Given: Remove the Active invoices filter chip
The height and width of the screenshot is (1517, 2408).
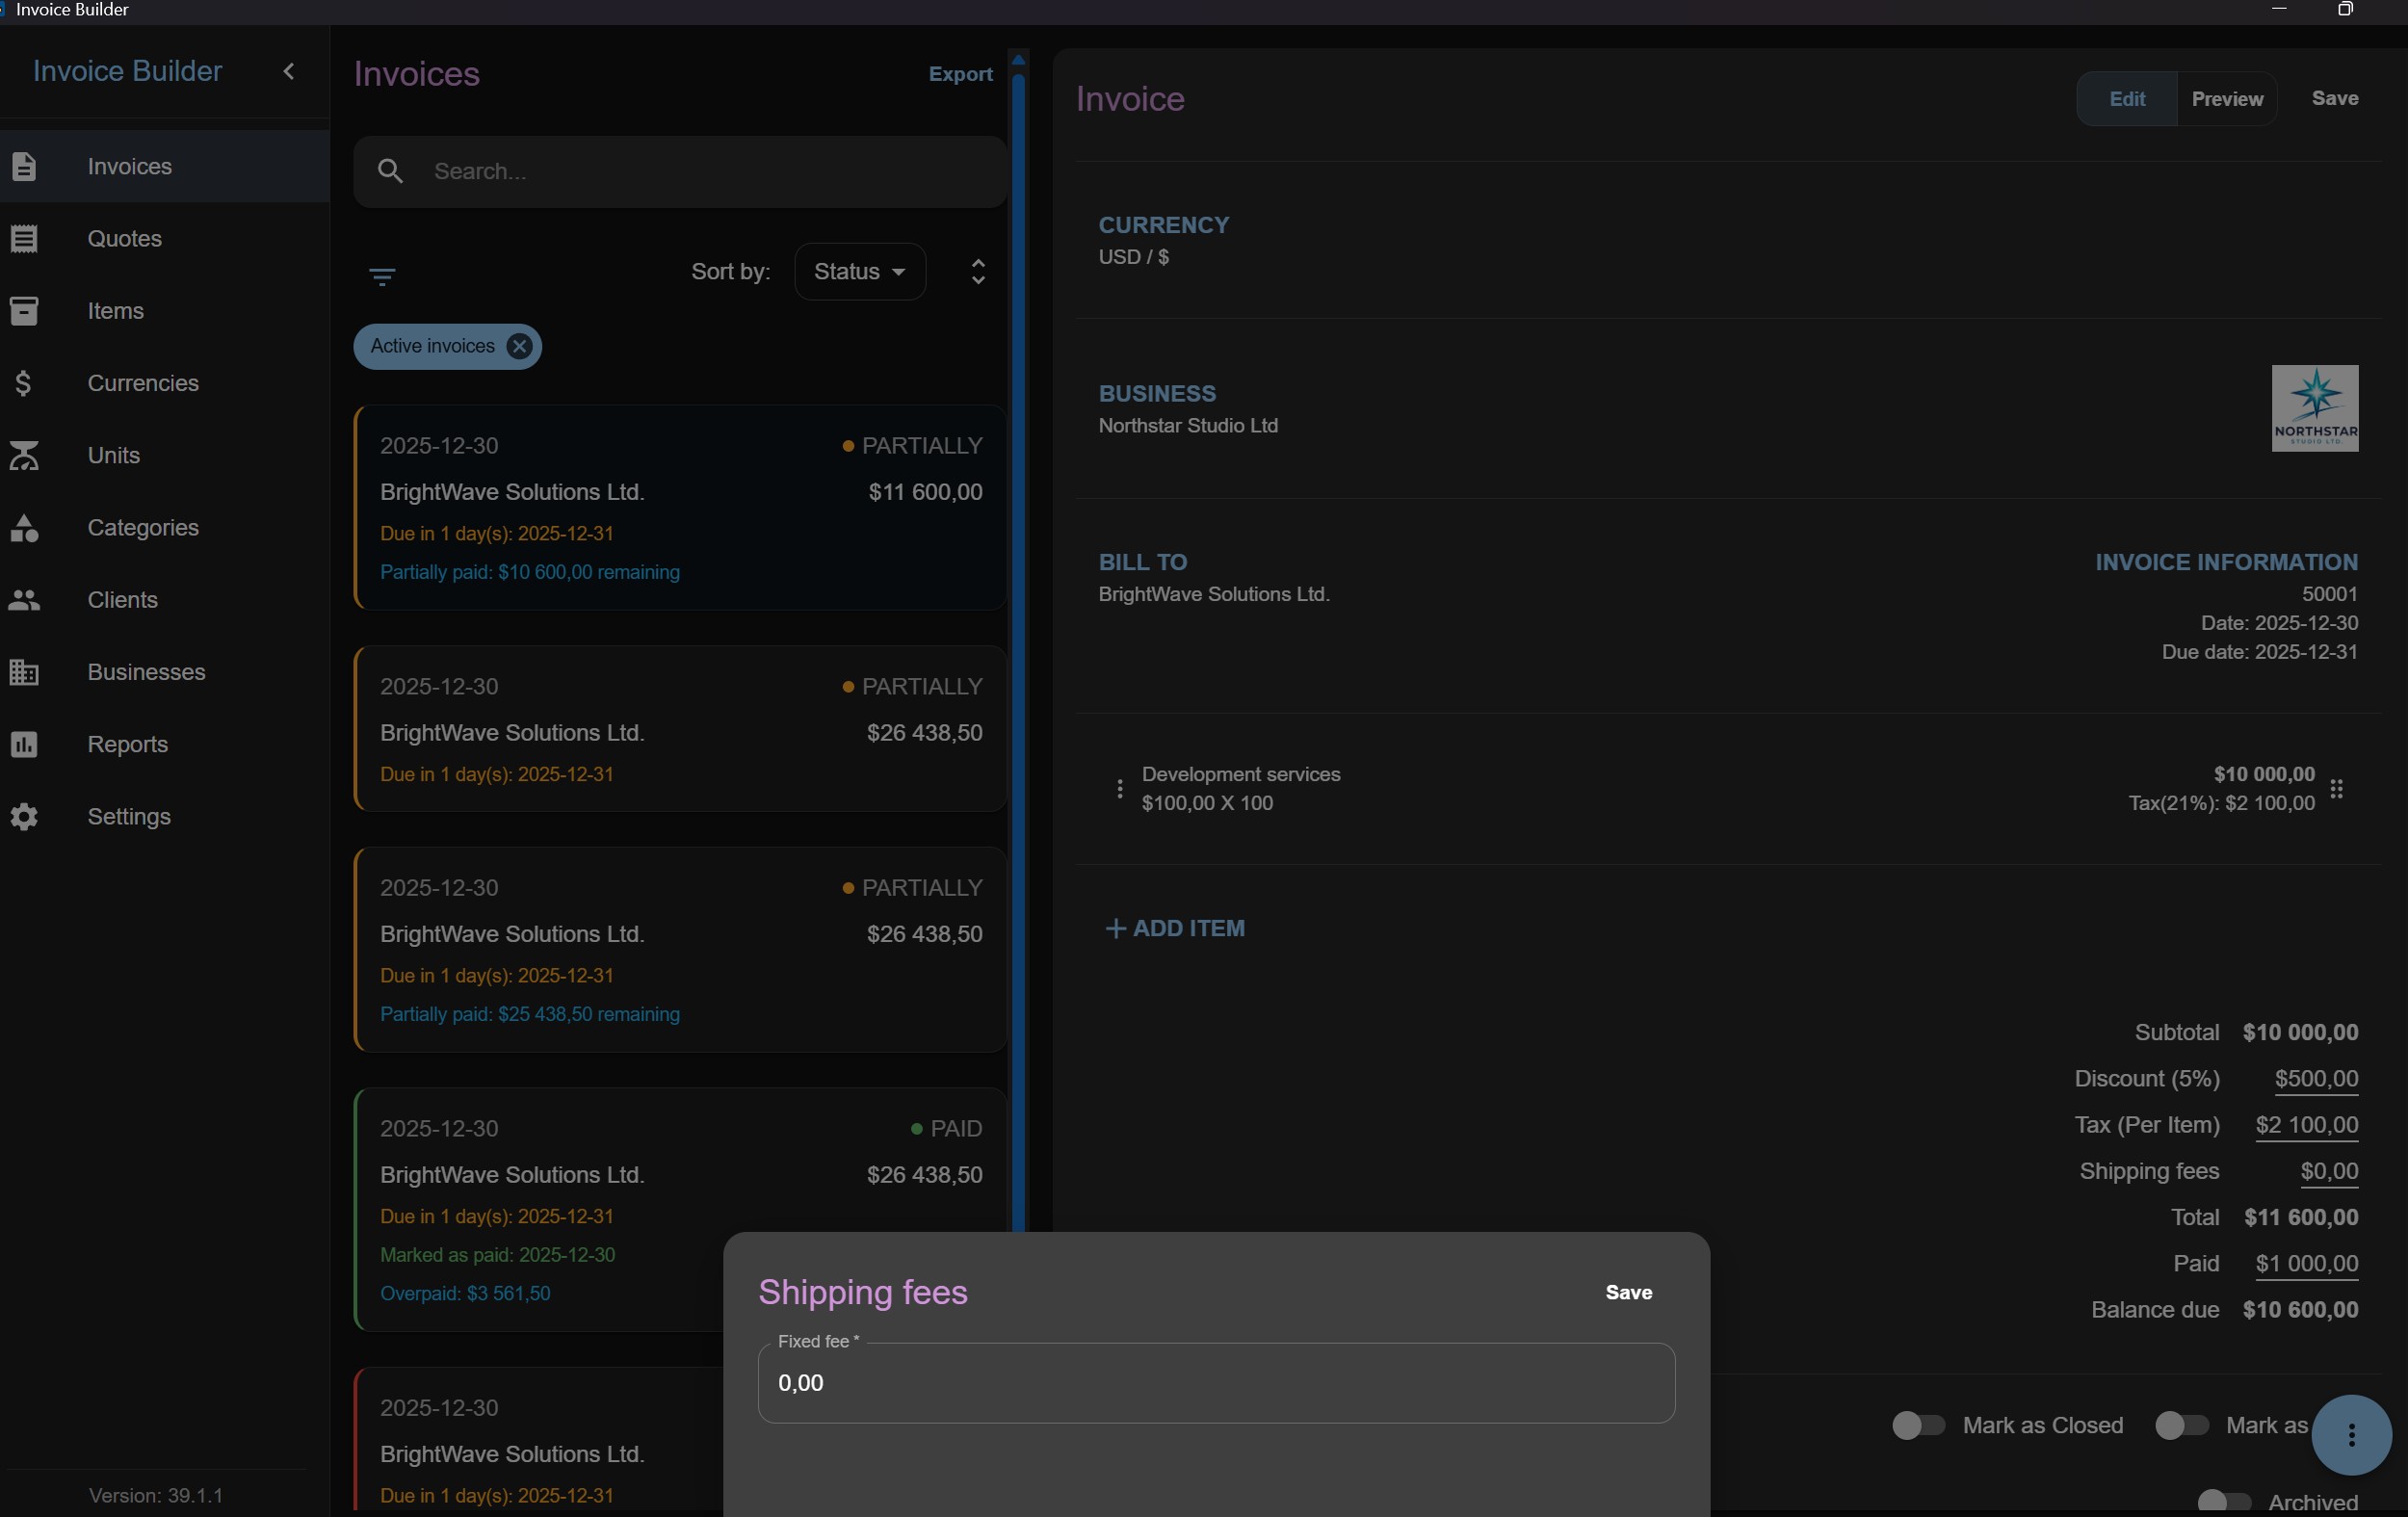Looking at the screenshot, I should pyautogui.click(x=519, y=346).
